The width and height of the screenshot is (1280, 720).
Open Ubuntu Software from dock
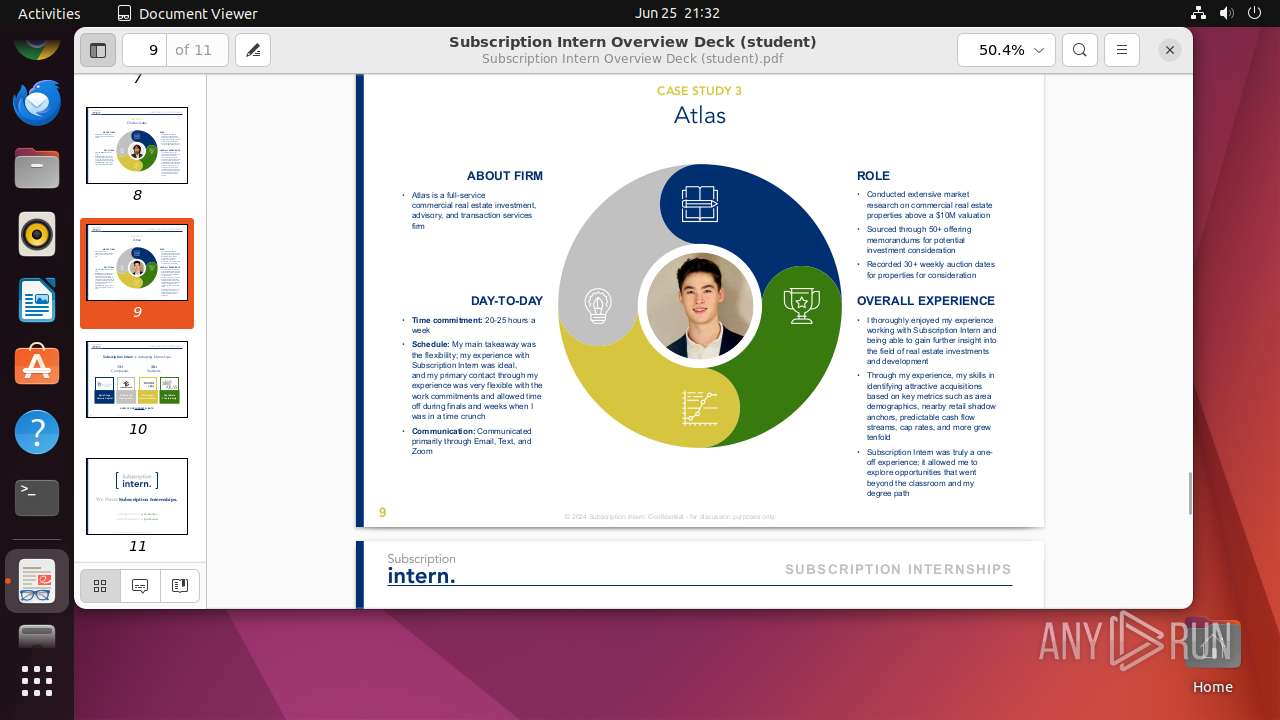tap(37, 366)
